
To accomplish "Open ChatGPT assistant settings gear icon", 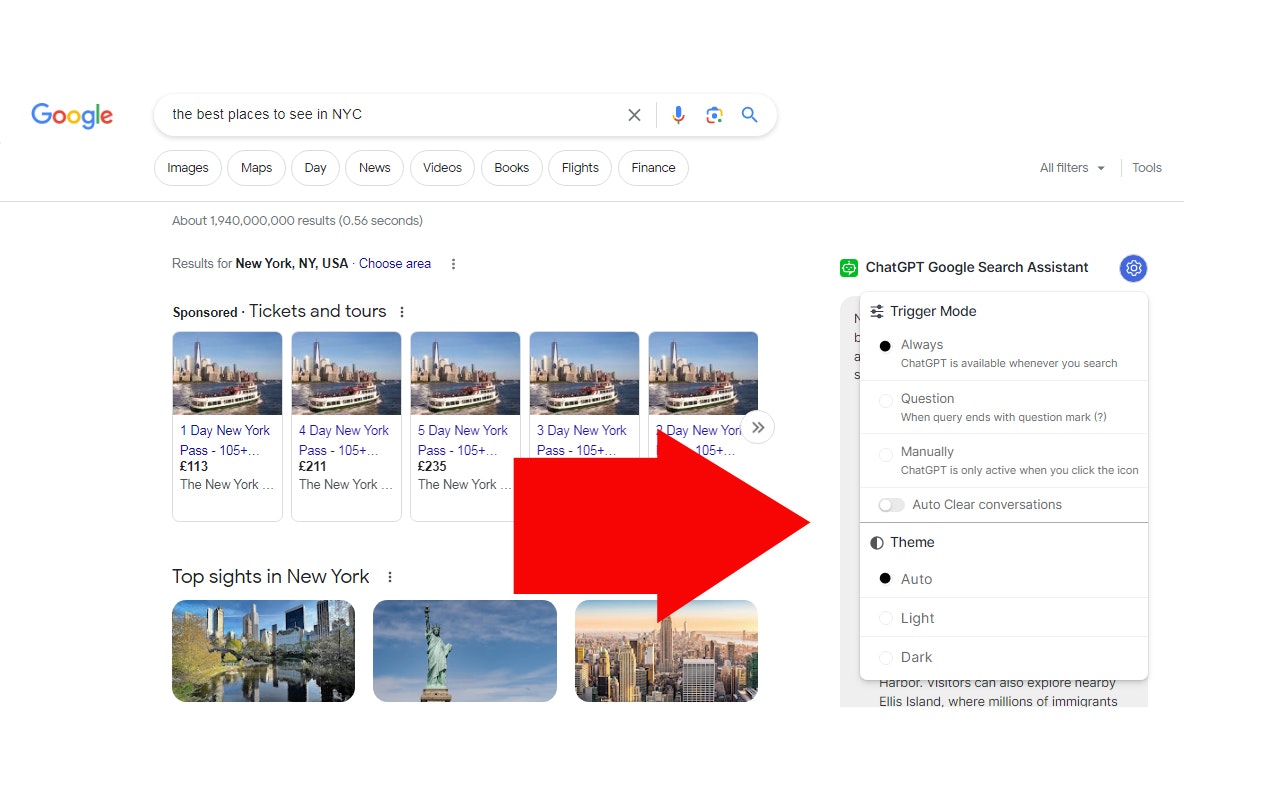I will (x=1133, y=268).
